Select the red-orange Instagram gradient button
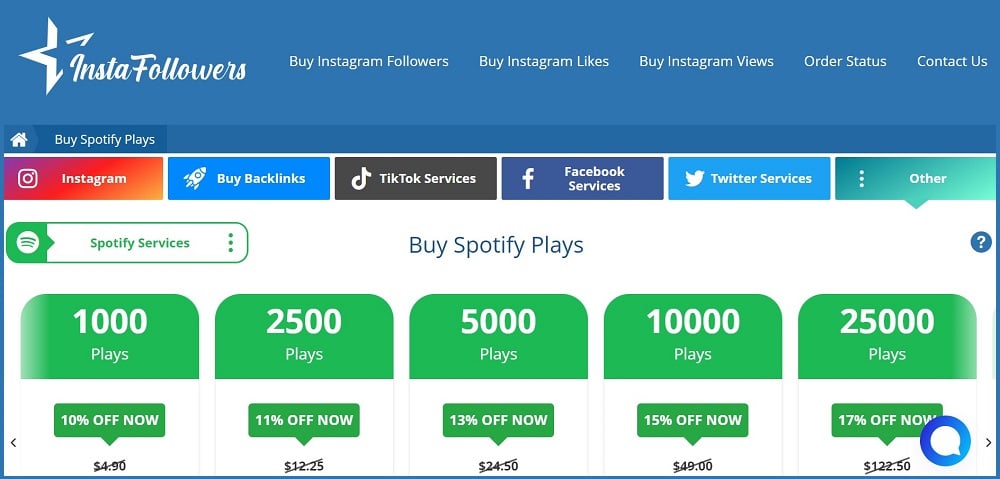The height and width of the screenshot is (479, 1000). tap(84, 179)
